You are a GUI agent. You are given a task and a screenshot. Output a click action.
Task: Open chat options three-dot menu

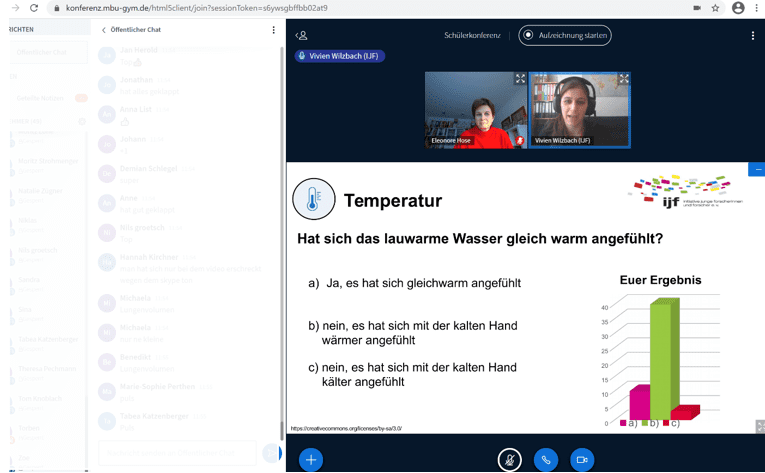coord(273,30)
